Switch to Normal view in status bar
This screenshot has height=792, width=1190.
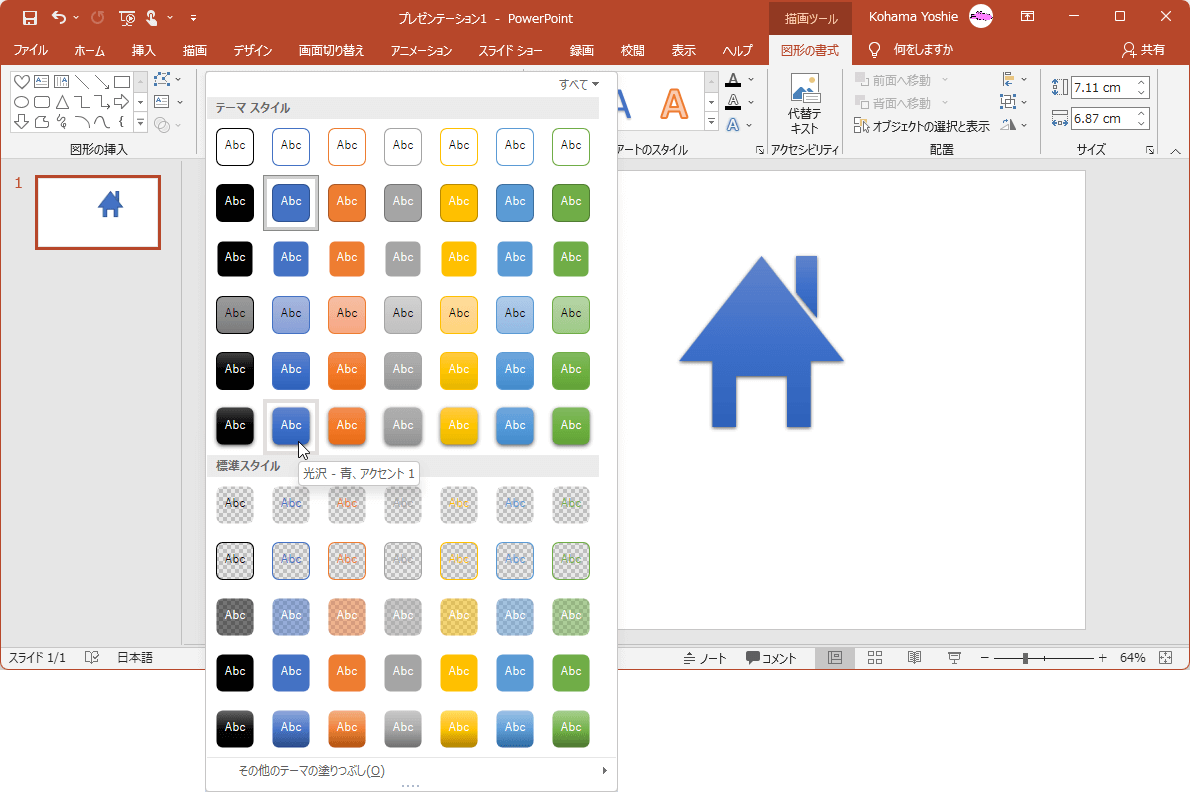tap(835, 658)
